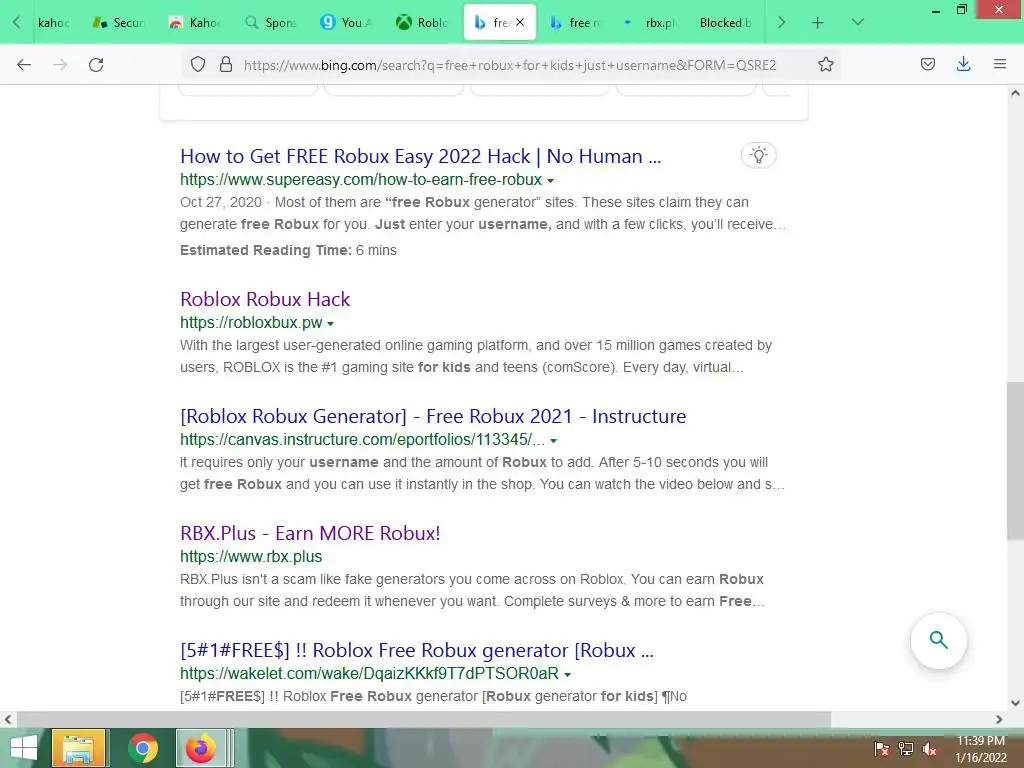The image size is (1024, 768).
Task: Click the vertical scrollbar down arrow
Action: (x=1015, y=703)
